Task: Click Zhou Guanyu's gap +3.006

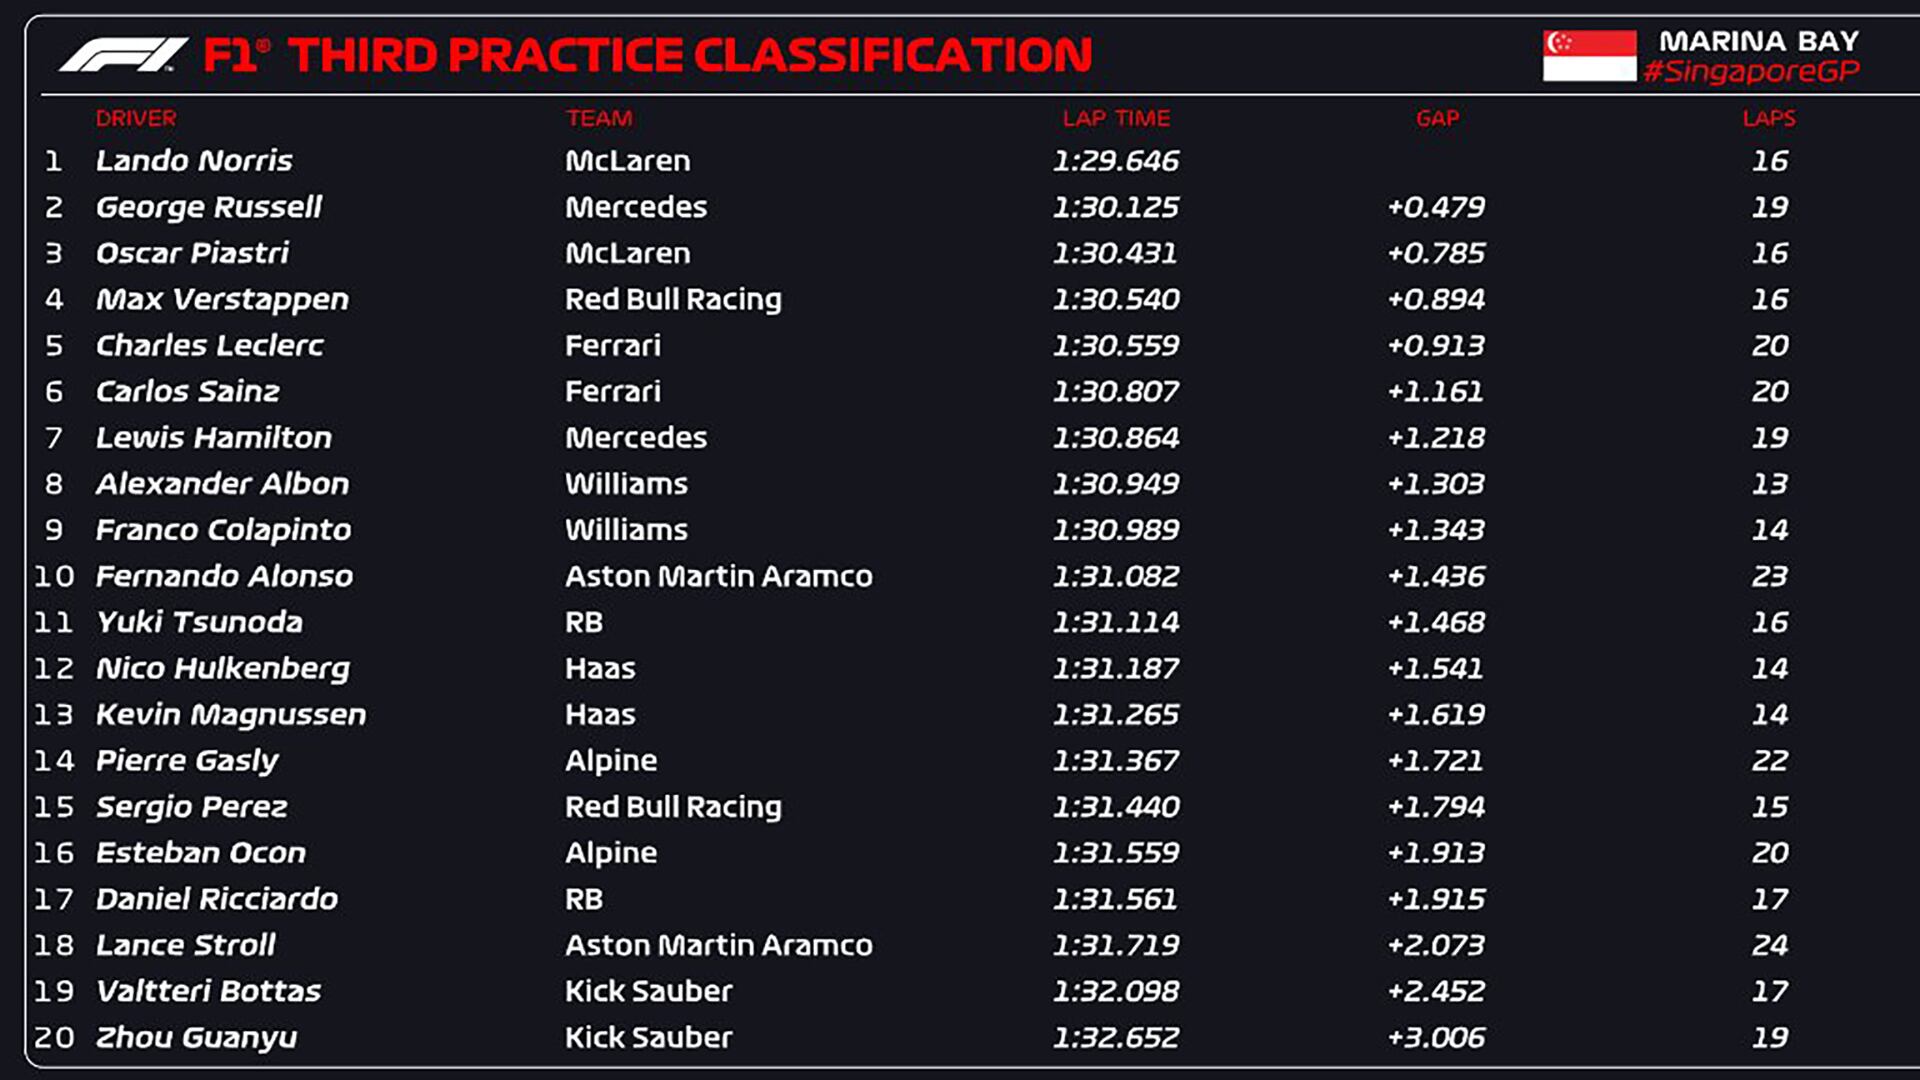Action: coord(1436,1037)
